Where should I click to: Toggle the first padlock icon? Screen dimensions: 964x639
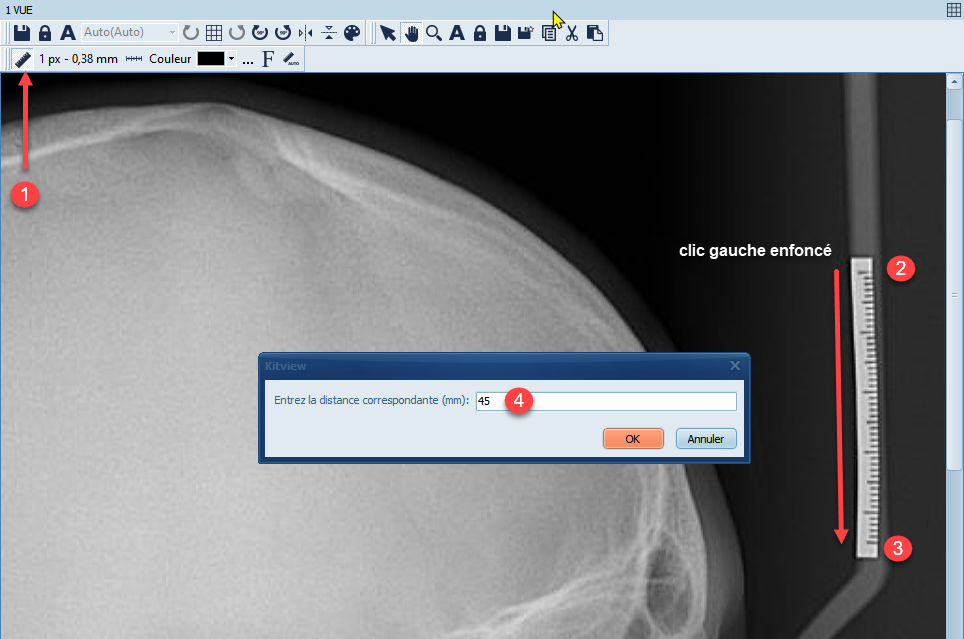pyautogui.click(x=45, y=33)
